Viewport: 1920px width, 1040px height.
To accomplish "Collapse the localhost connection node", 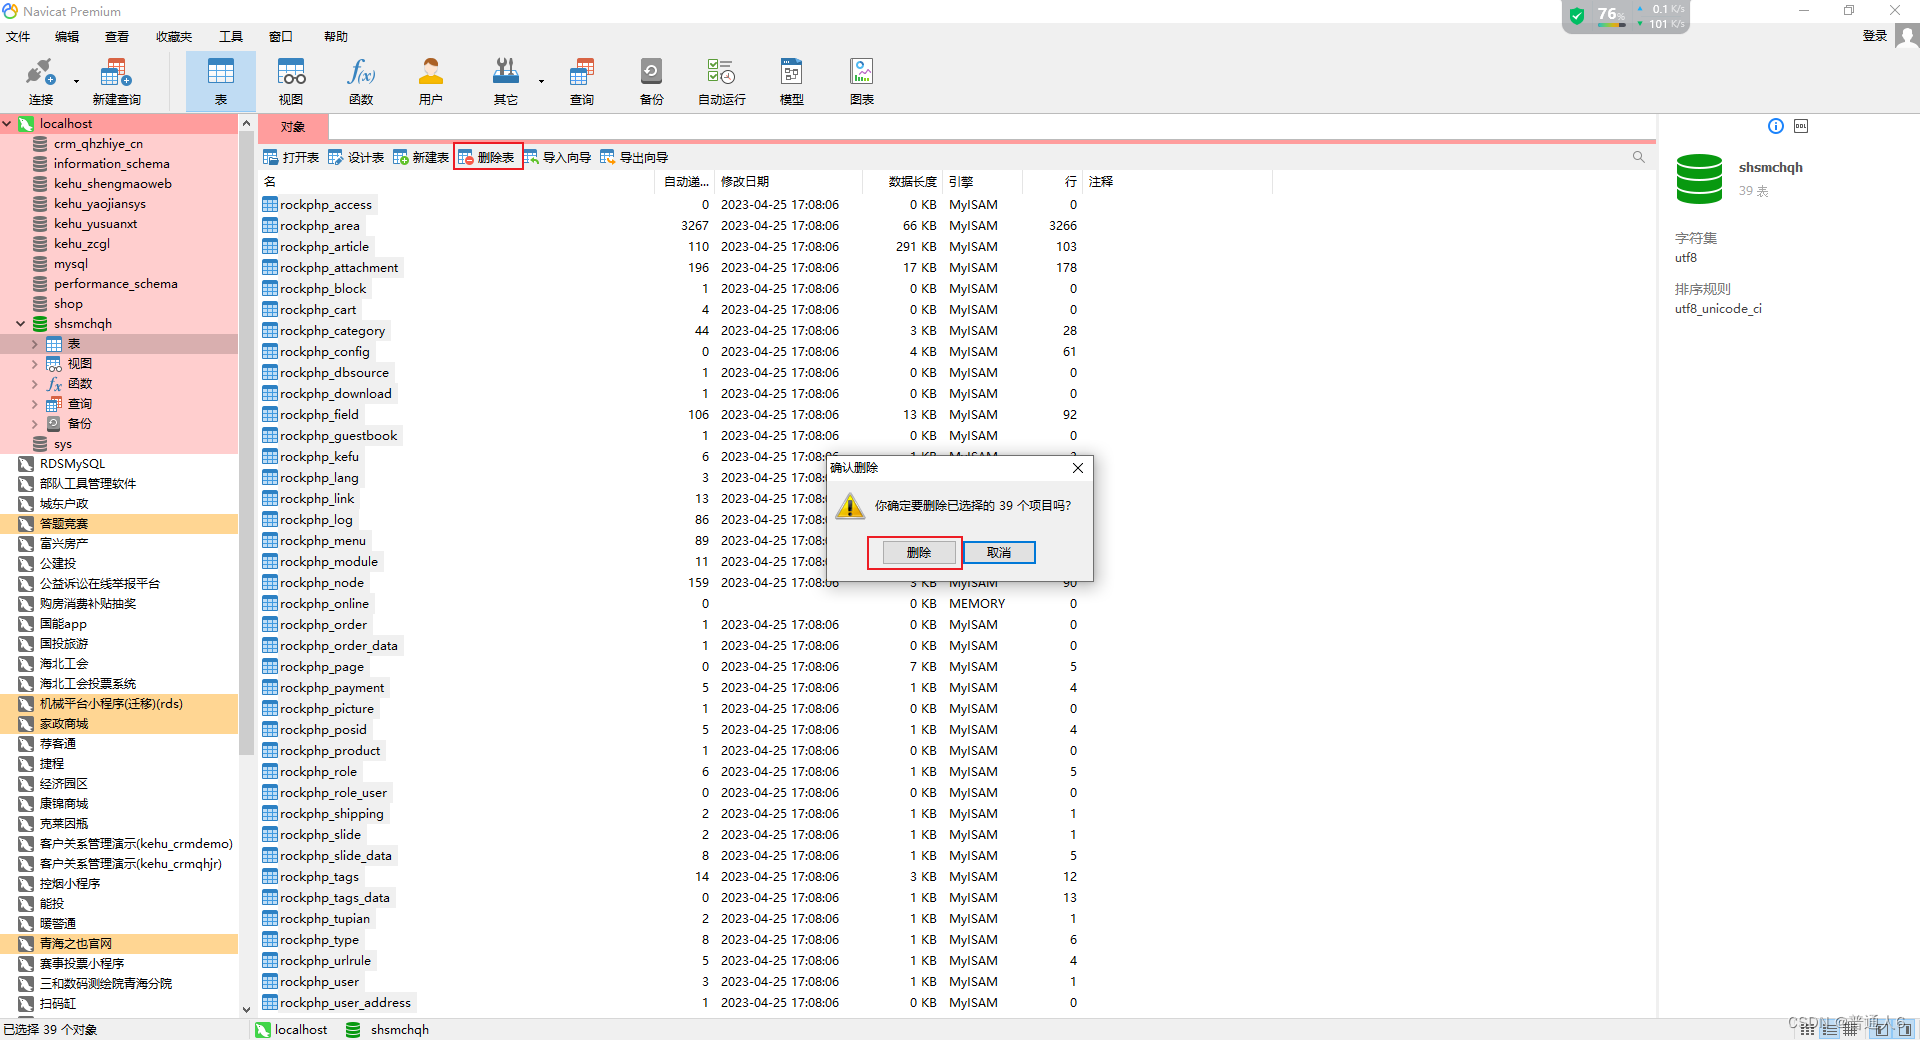I will (7, 124).
